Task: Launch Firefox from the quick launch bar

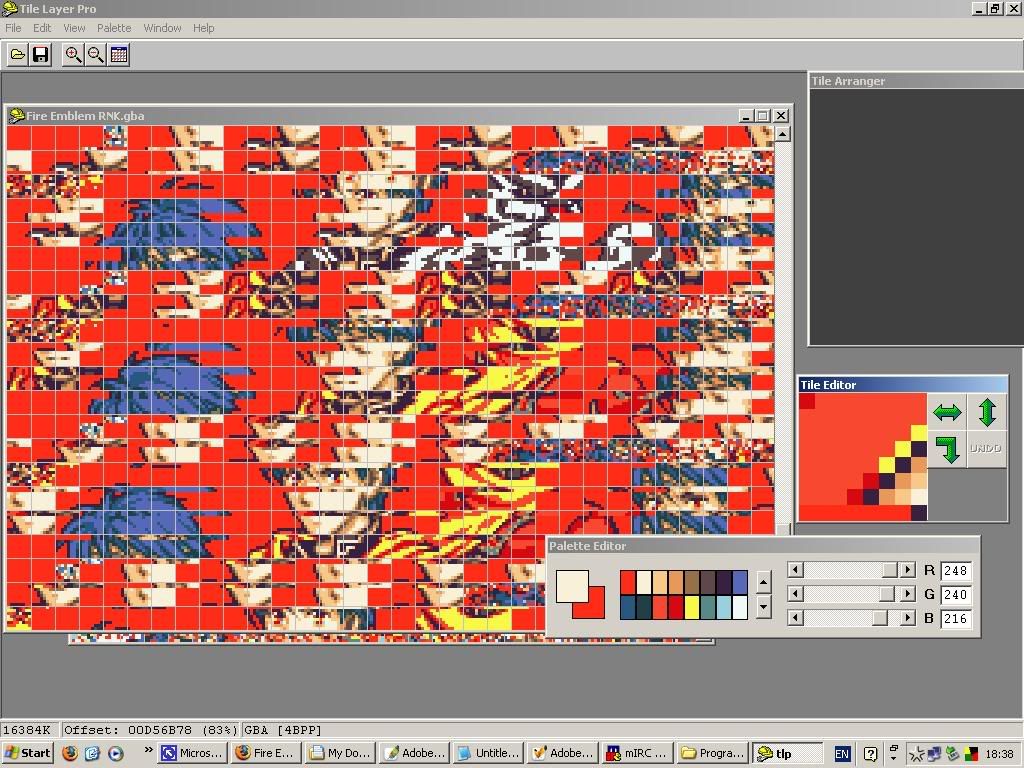Action: click(70, 753)
